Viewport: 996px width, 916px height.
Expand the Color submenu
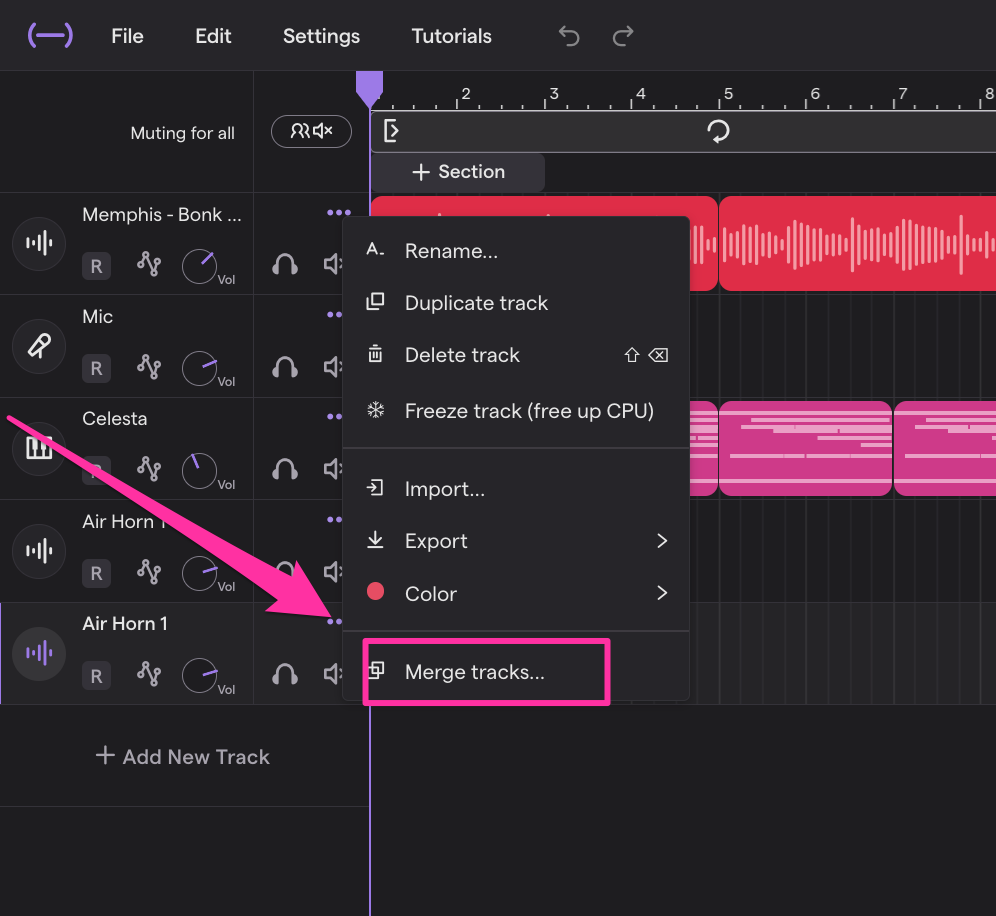pos(516,593)
